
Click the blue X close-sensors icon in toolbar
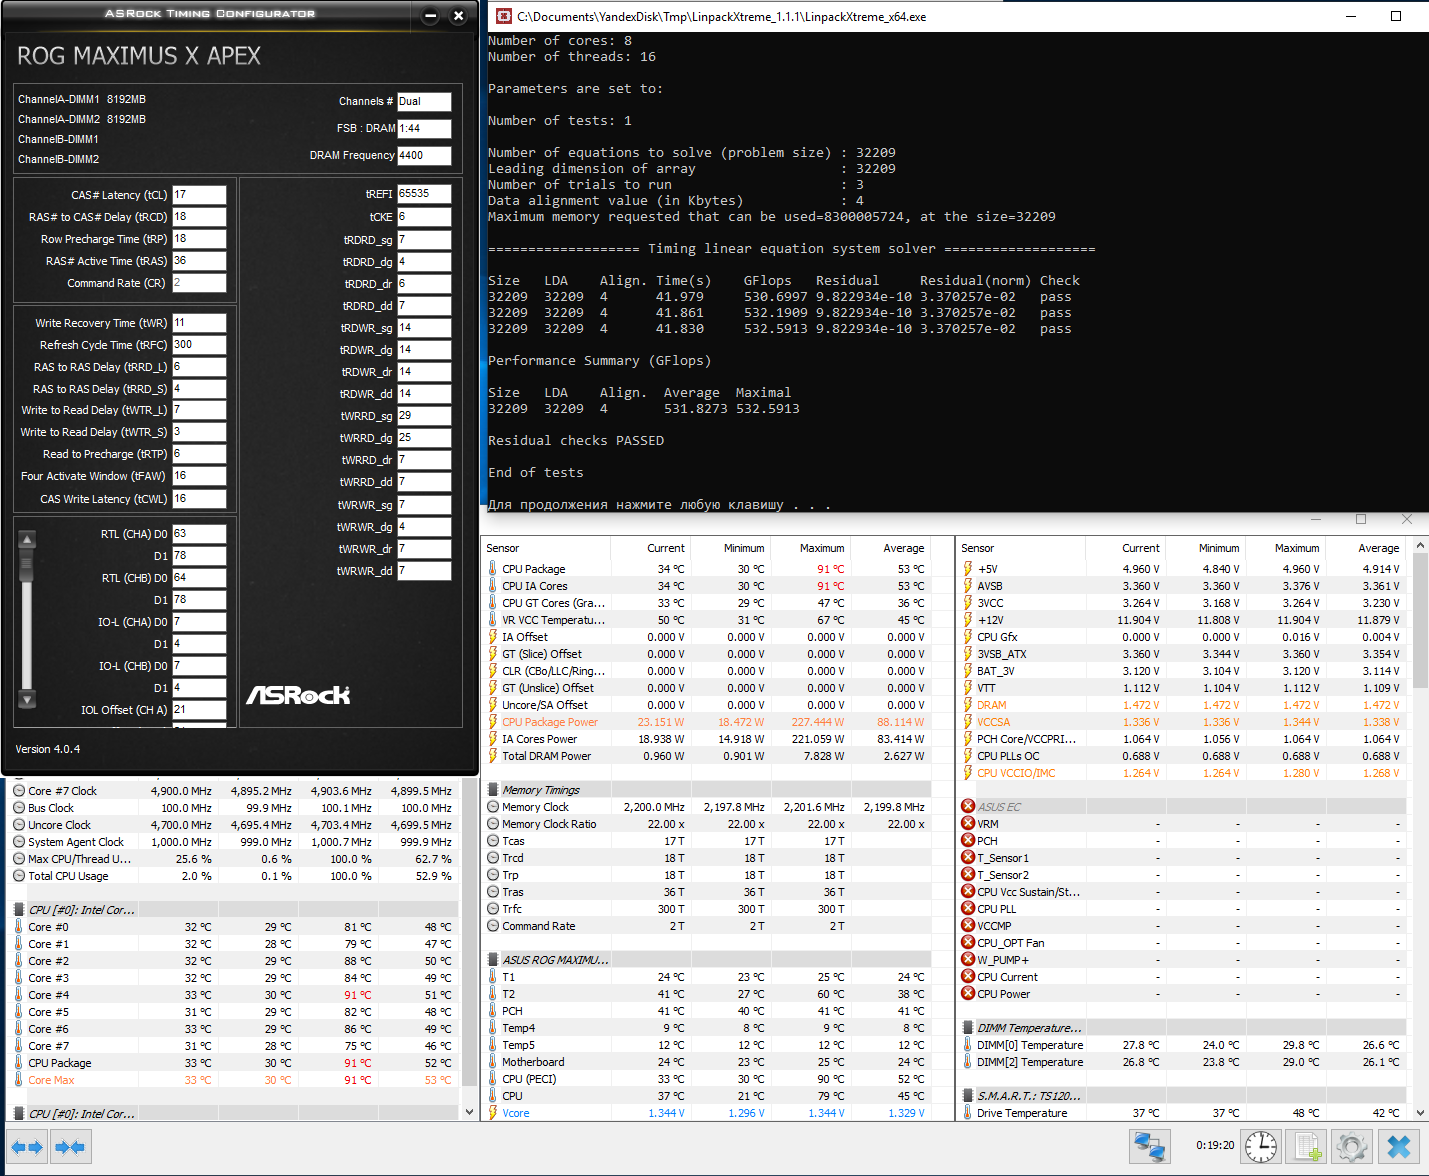1398,1146
